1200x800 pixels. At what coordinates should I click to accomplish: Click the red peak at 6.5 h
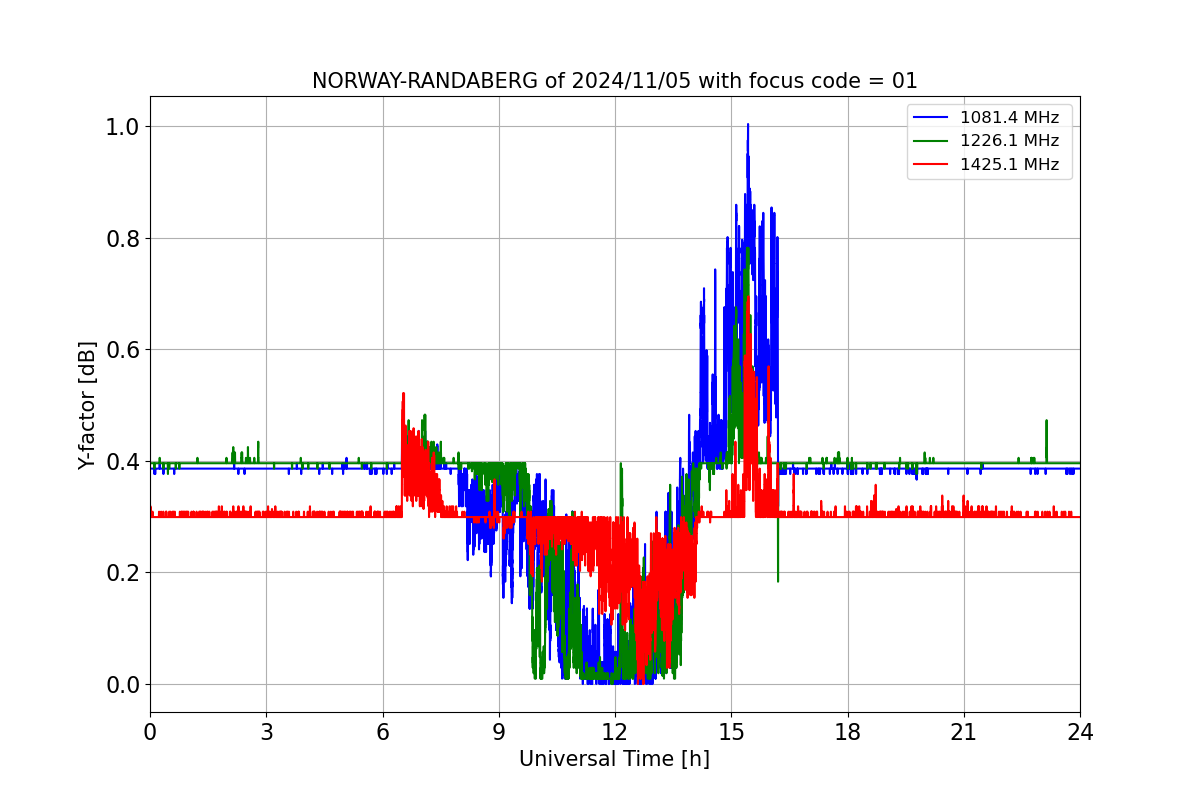[403, 396]
